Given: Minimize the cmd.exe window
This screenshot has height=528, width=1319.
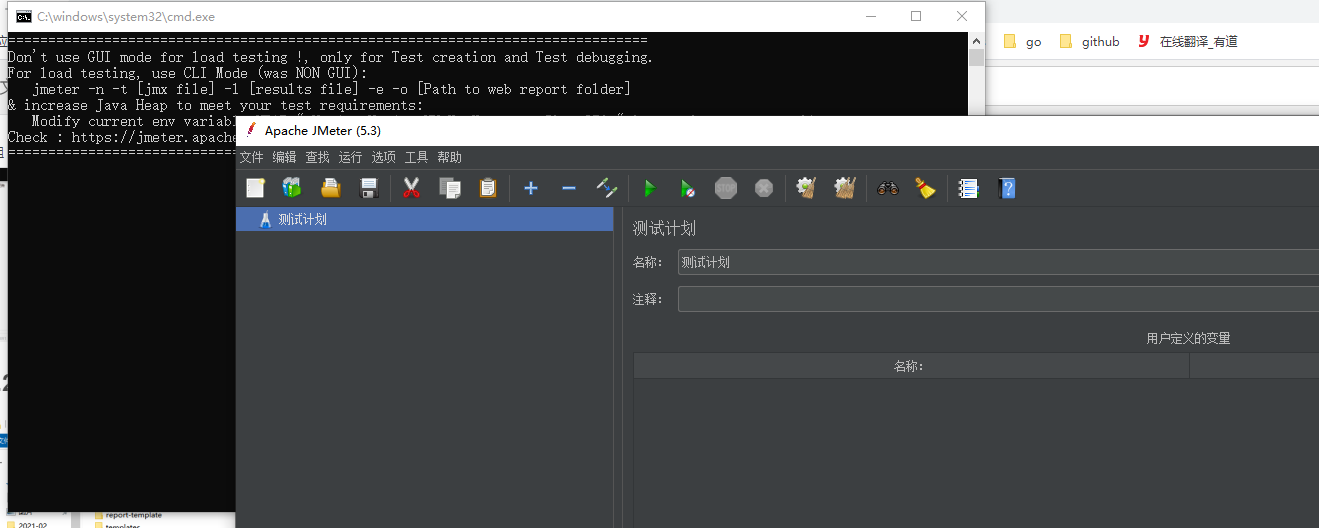Looking at the screenshot, I should tap(870, 16).
